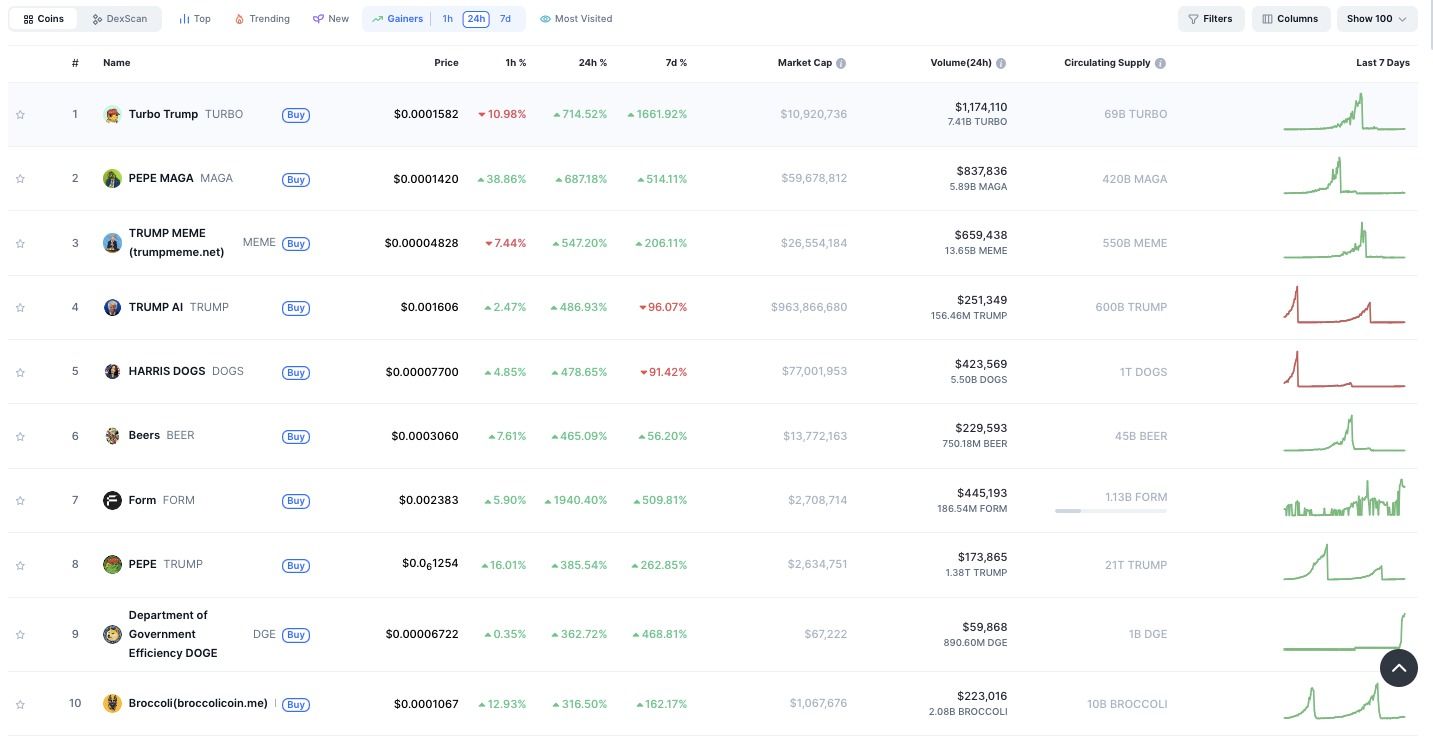Screen dimensions: 1433x737
Task: Star the TRUMP AI coin row
Action: (x=20, y=308)
